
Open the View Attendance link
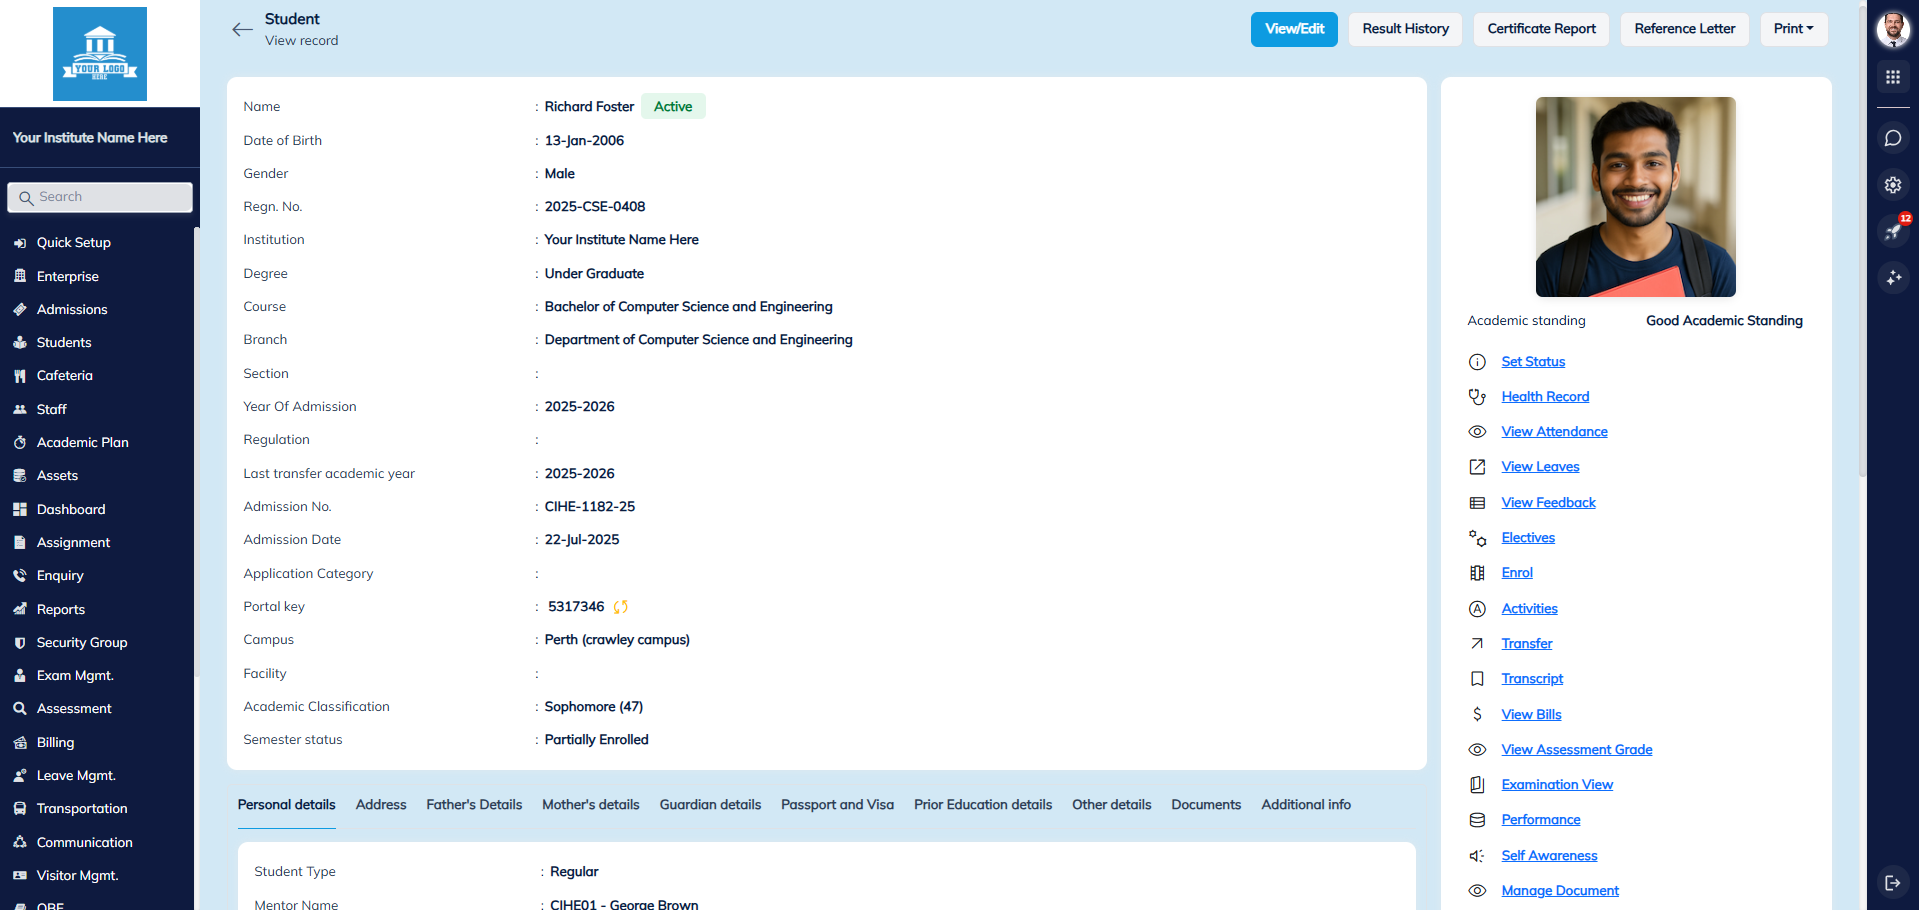click(x=1554, y=432)
